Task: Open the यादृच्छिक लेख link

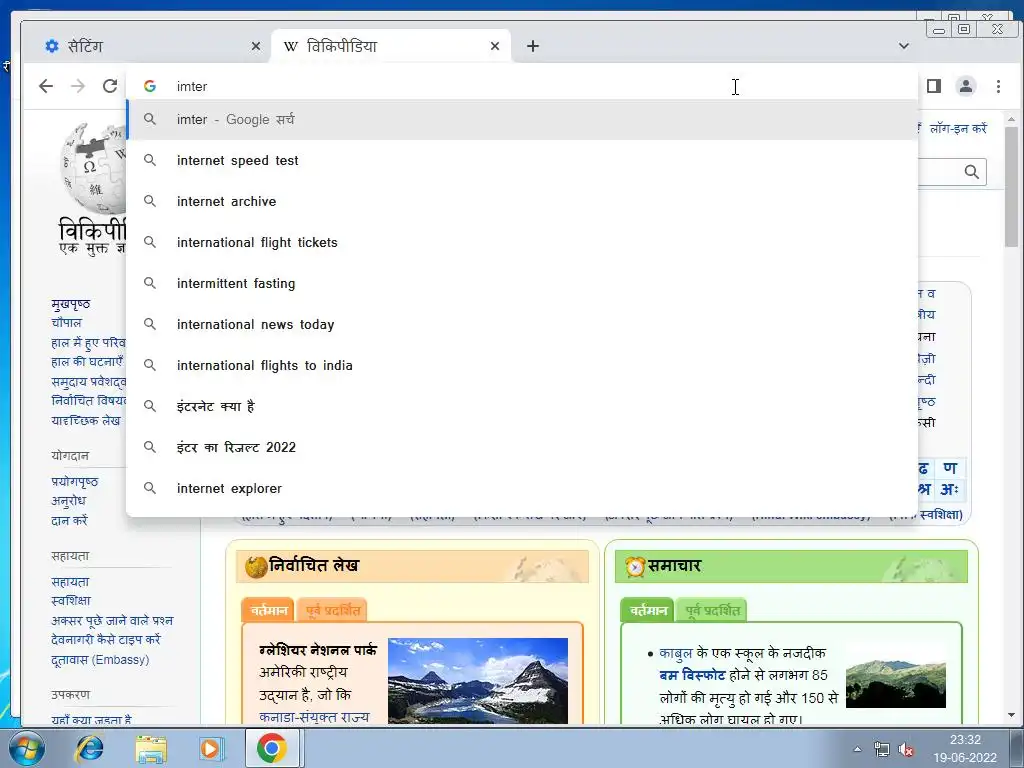Action: tap(86, 421)
